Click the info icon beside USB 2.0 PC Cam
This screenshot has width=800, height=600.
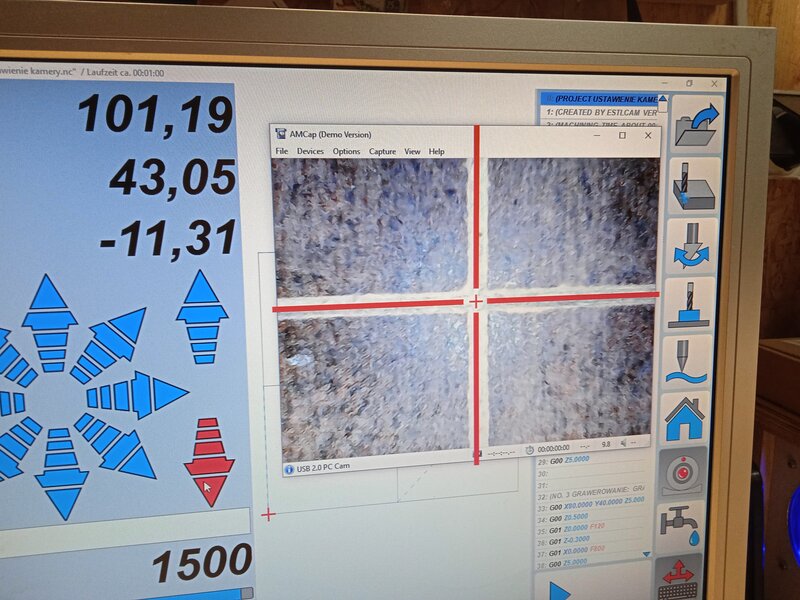click(x=289, y=469)
